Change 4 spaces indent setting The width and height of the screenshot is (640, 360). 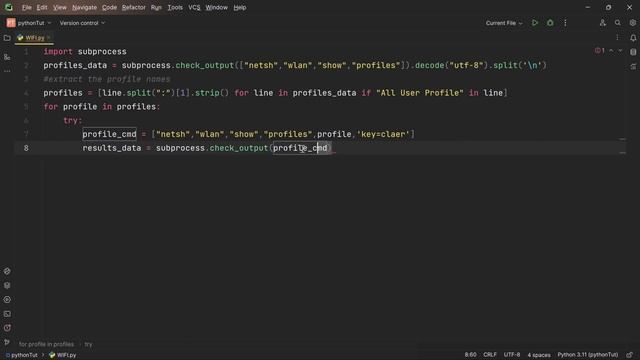[x=539, y=355]
